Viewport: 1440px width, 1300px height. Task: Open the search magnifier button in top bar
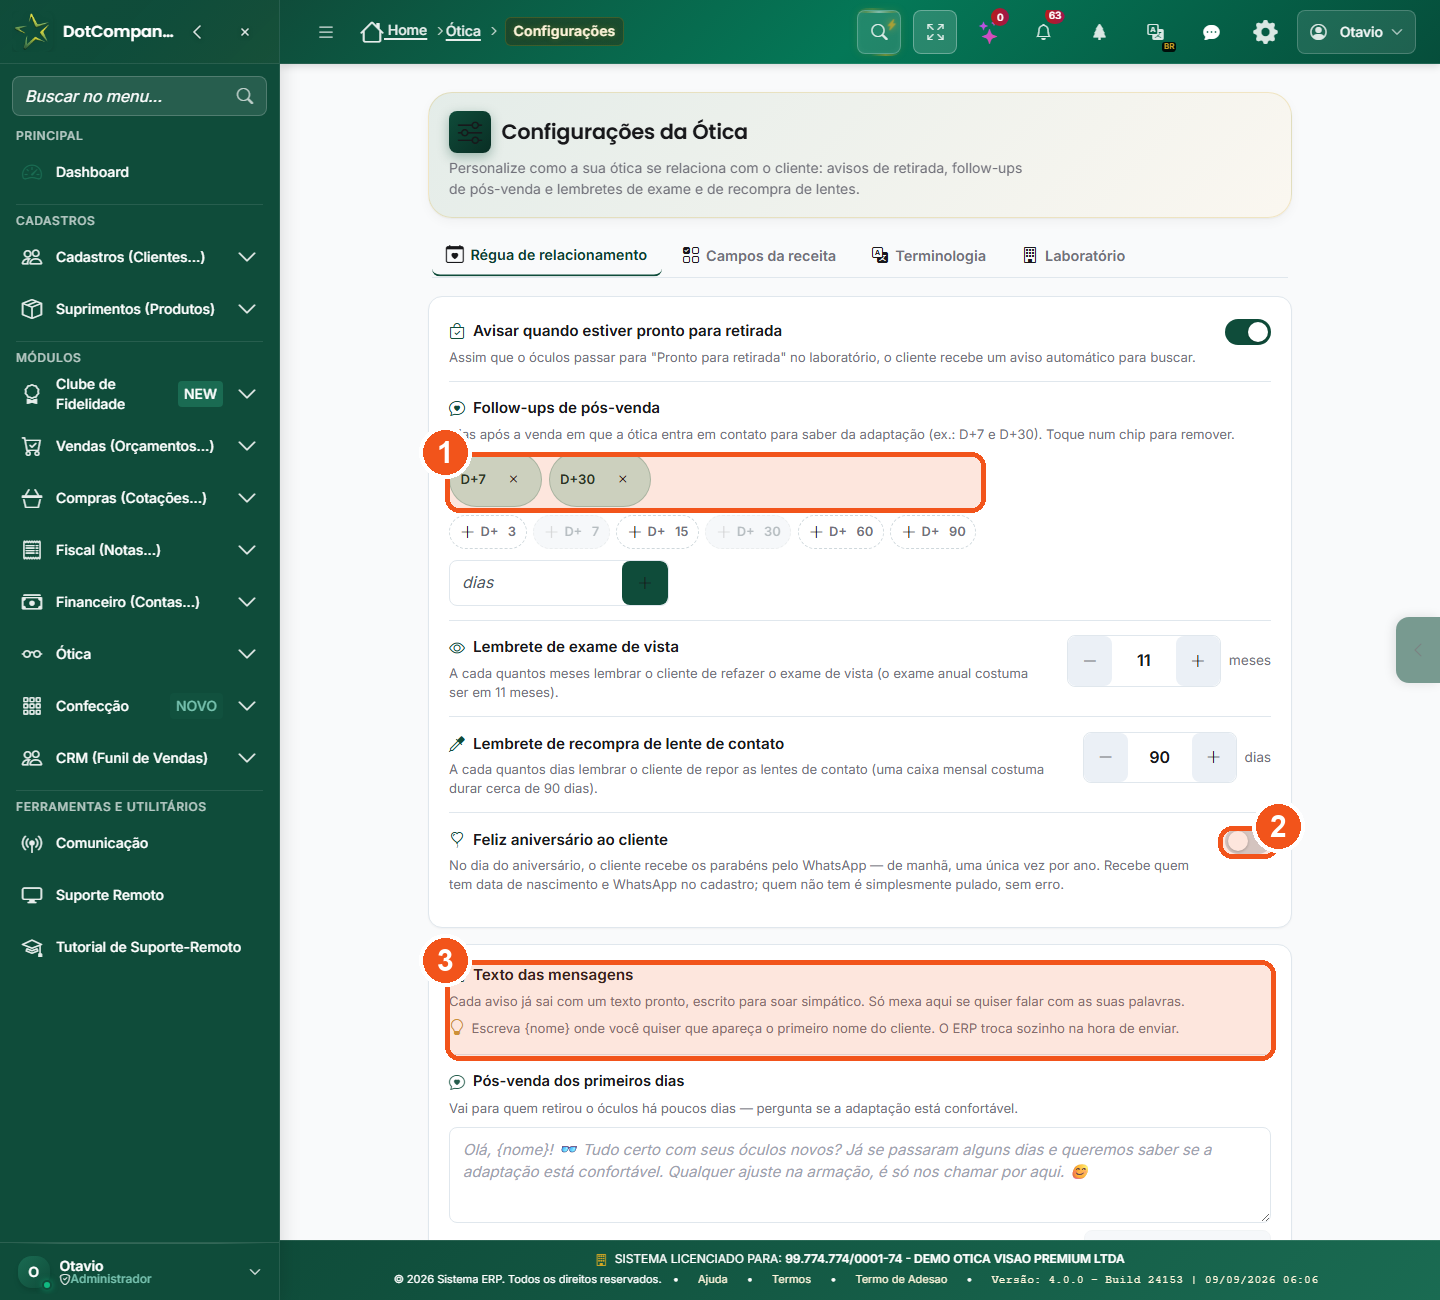tap(879, 32)
